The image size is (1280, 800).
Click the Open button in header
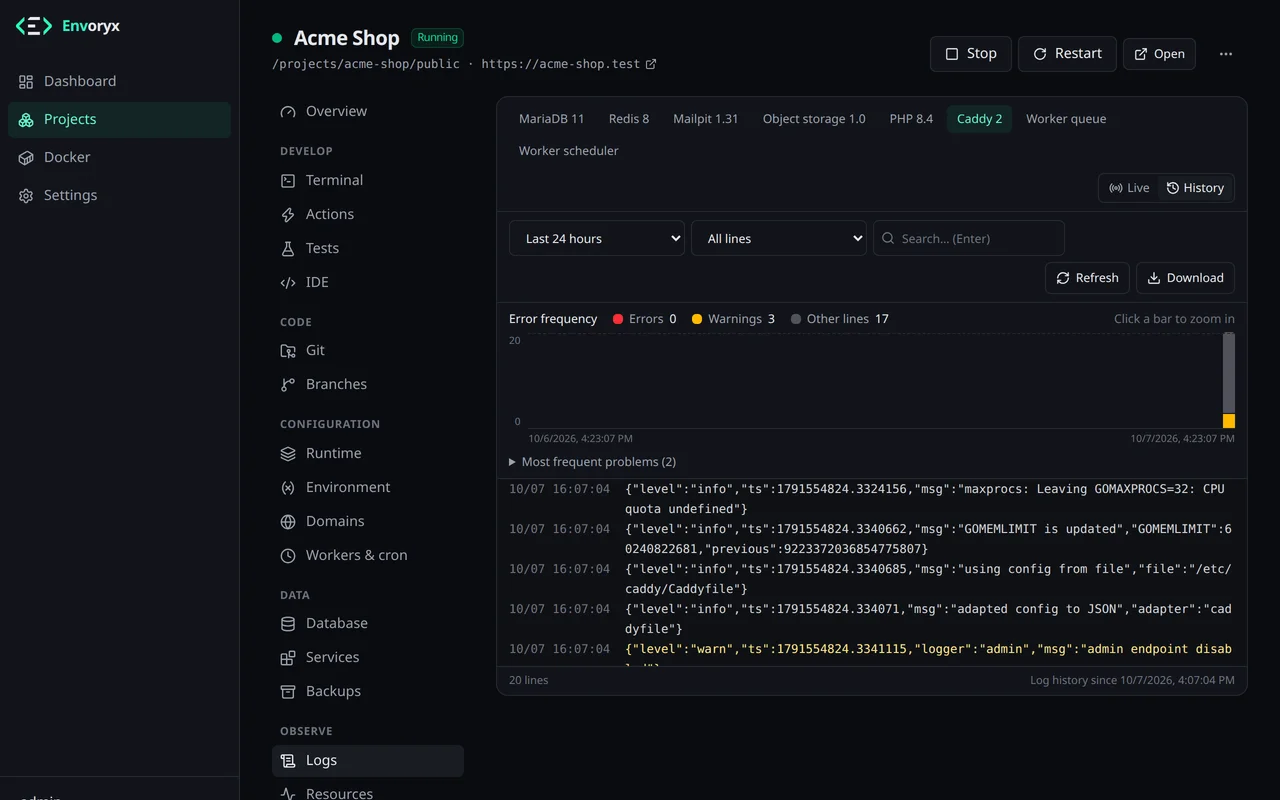click(1159, 54)
